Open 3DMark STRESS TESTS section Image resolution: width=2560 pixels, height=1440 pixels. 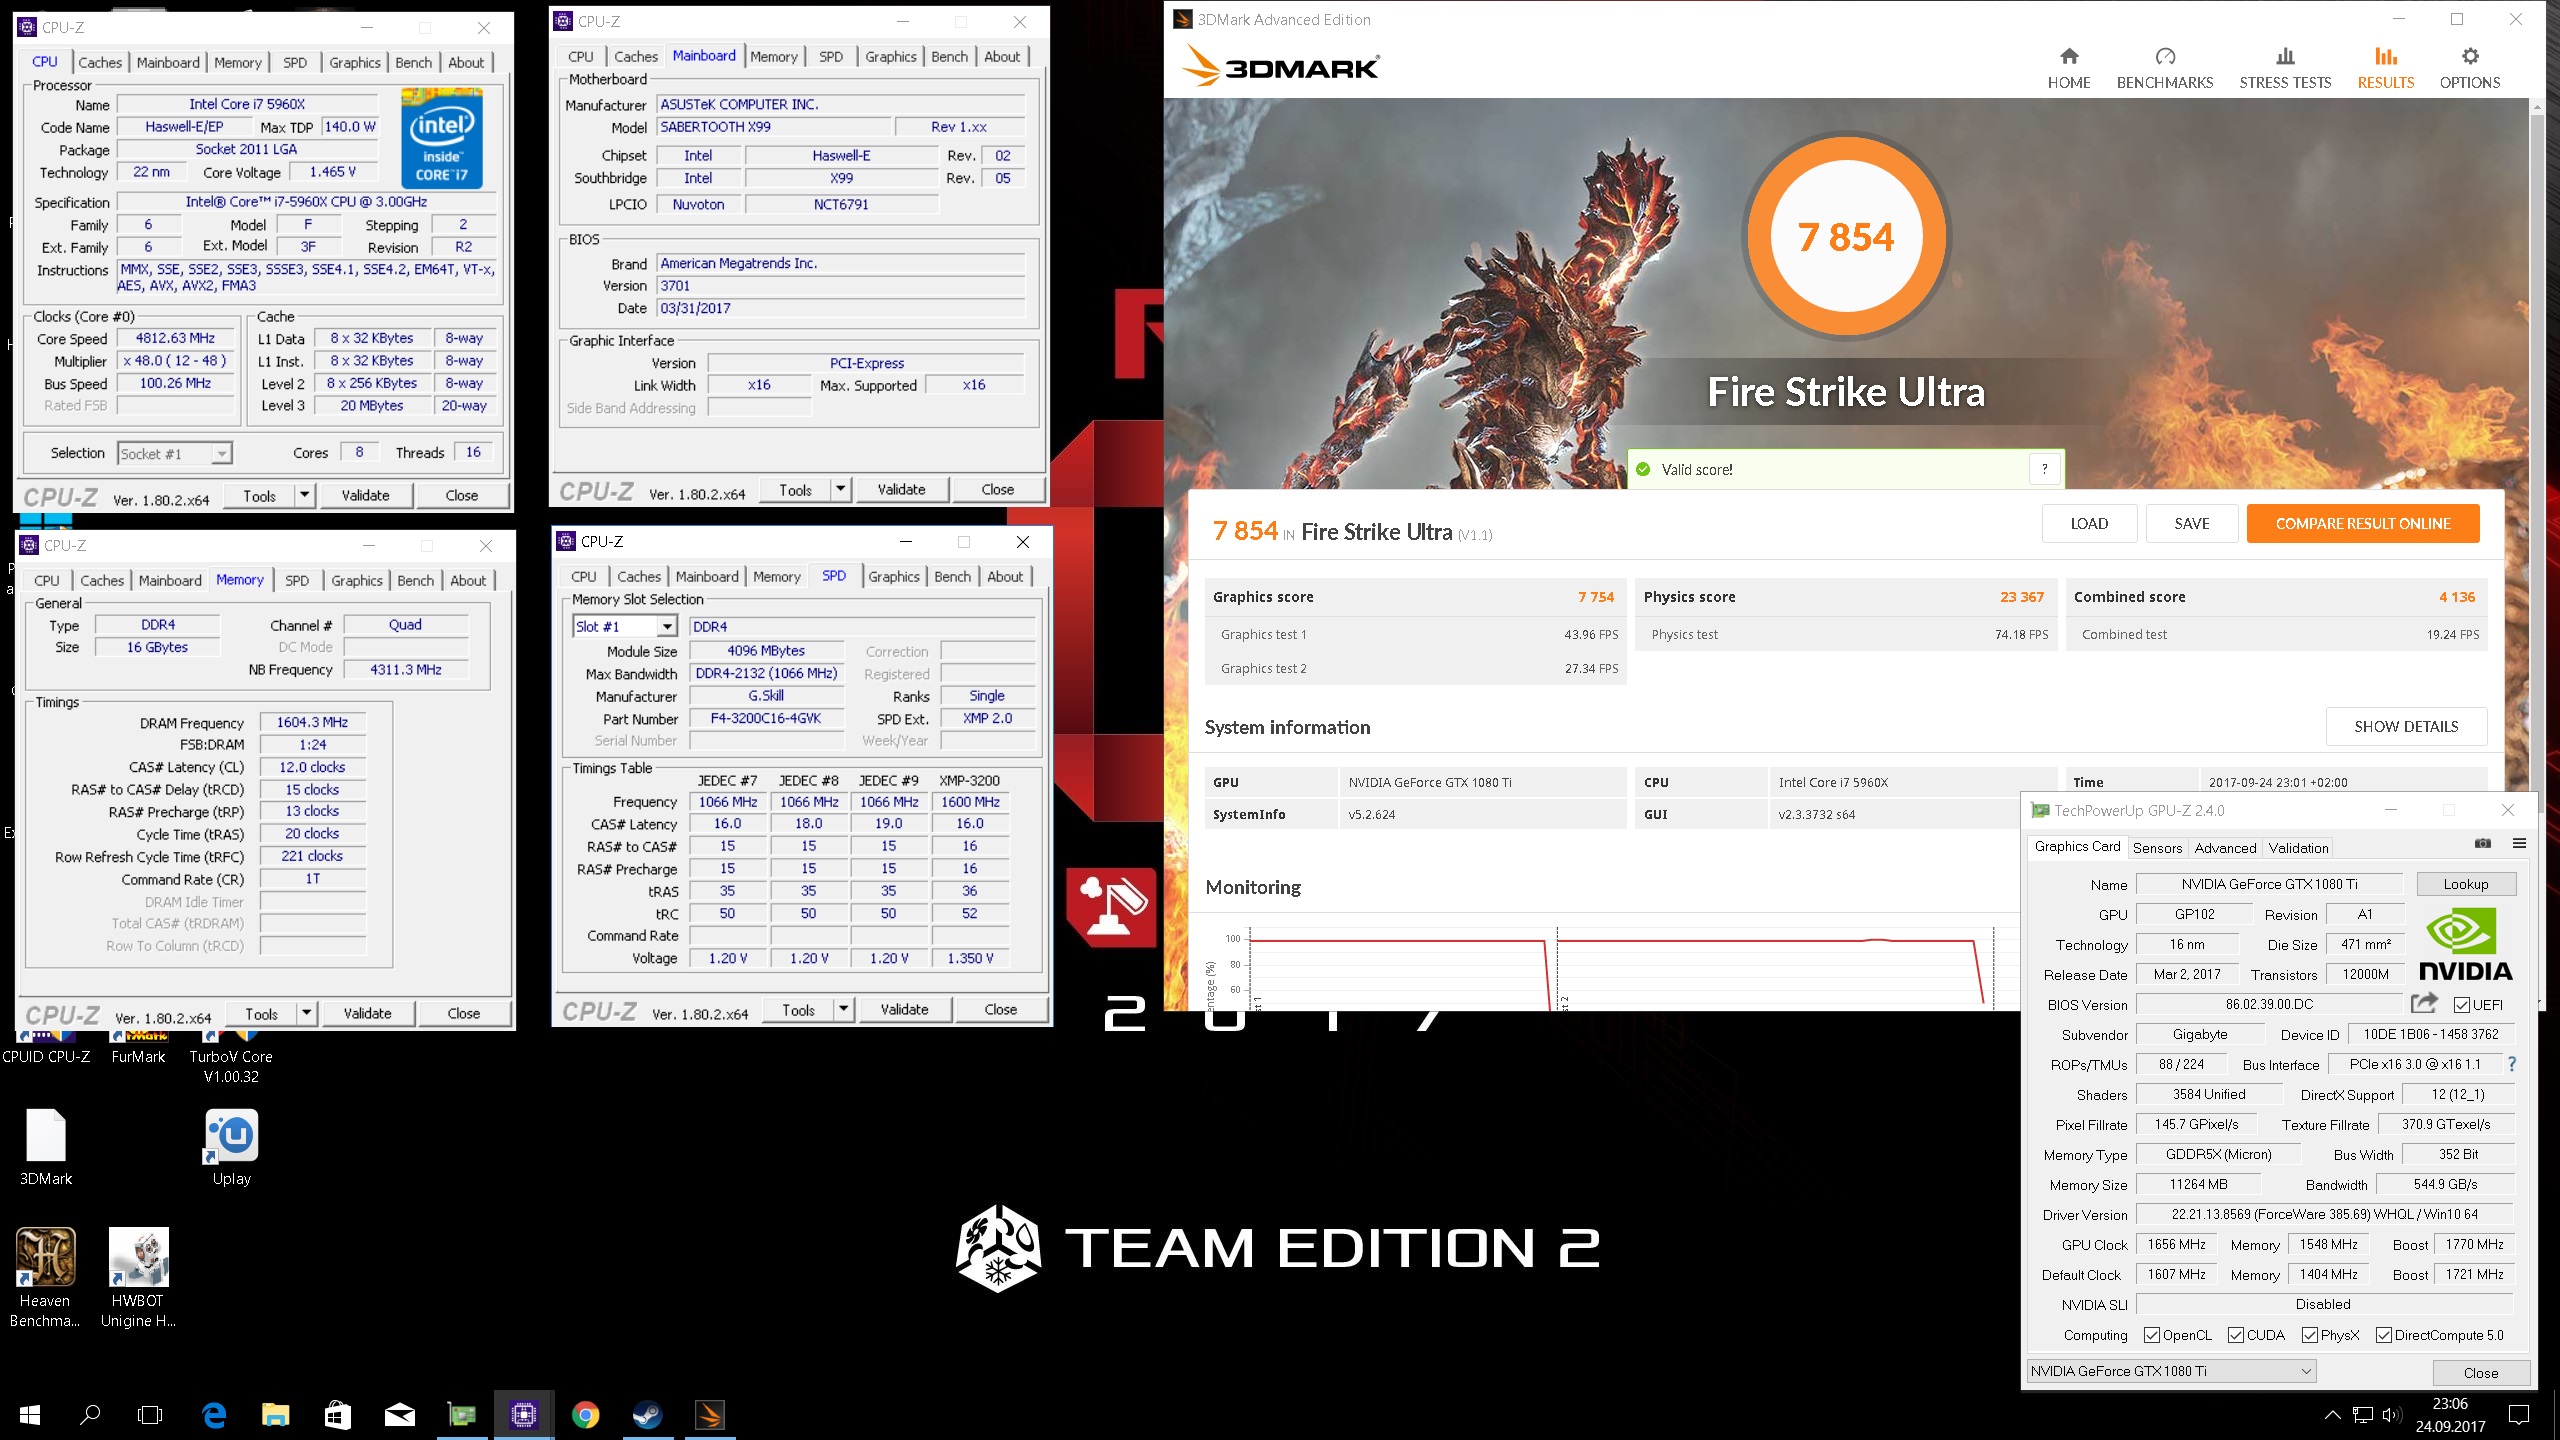click(x=2285, y=68)
